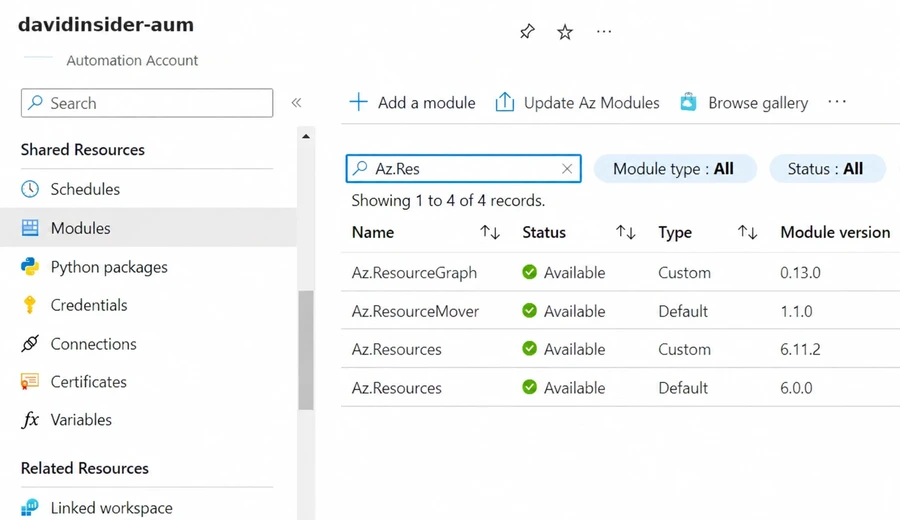Click the Certificates icon

(30, 382)
